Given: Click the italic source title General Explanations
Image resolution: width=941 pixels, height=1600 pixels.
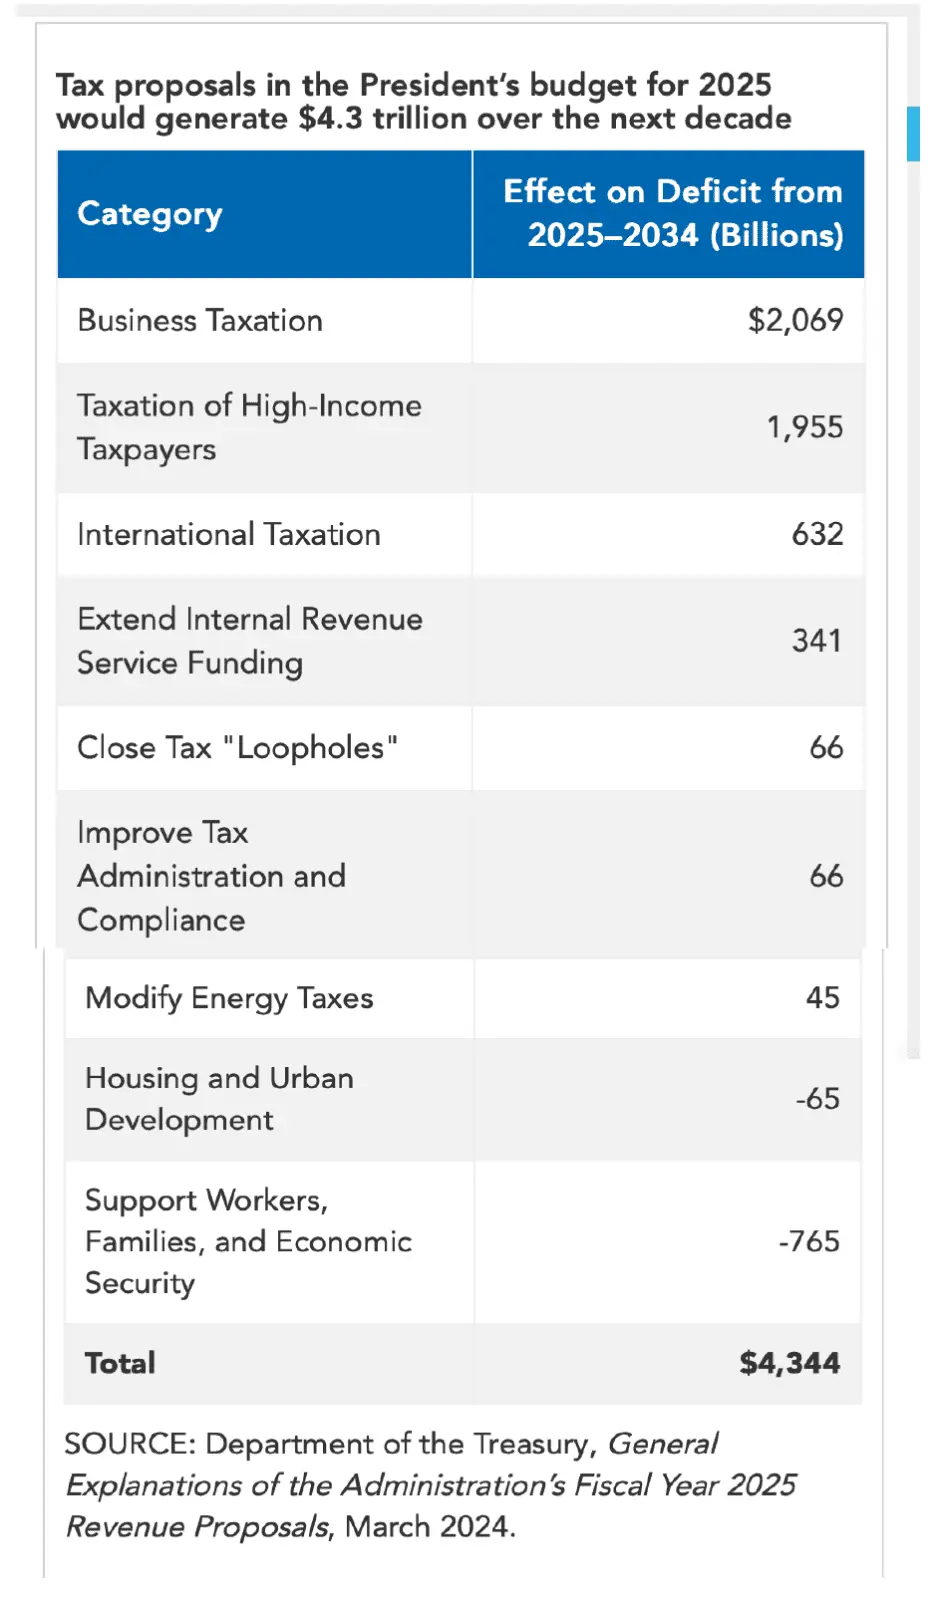Looking at the screenshot, I should point(430,1485).
